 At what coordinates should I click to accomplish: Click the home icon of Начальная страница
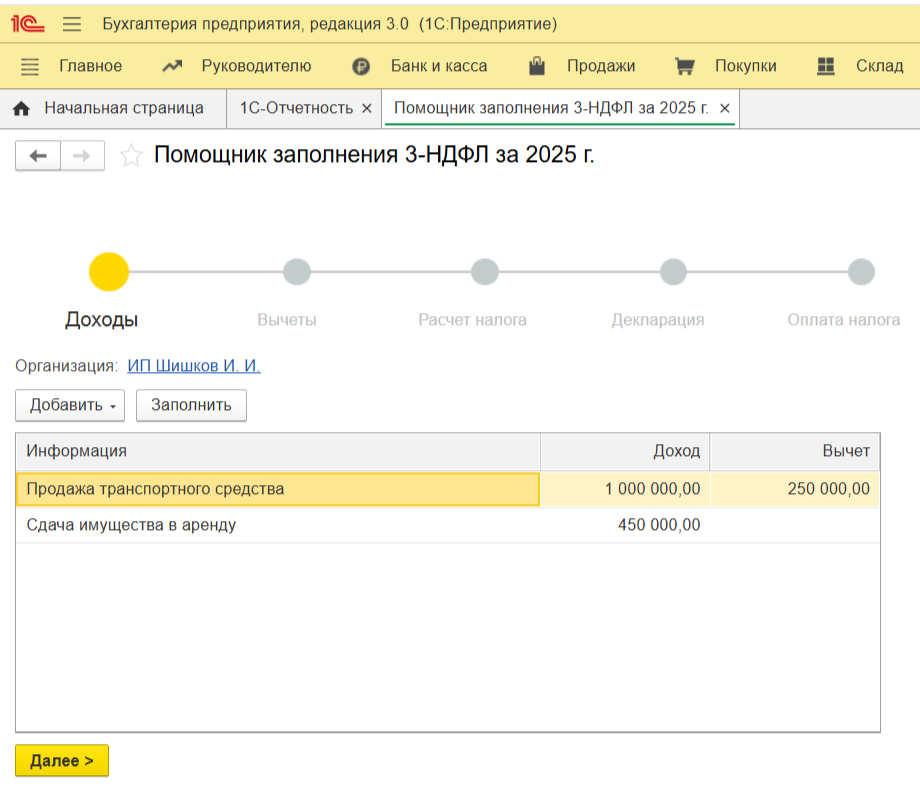click(22, 108)
